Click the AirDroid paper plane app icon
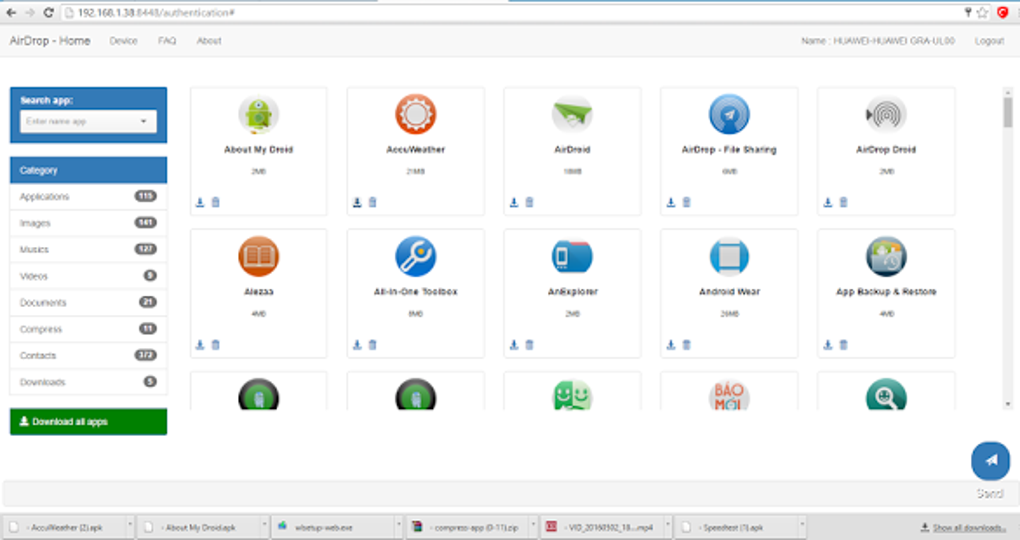1020x540 pixels. (x=572, y=115)
